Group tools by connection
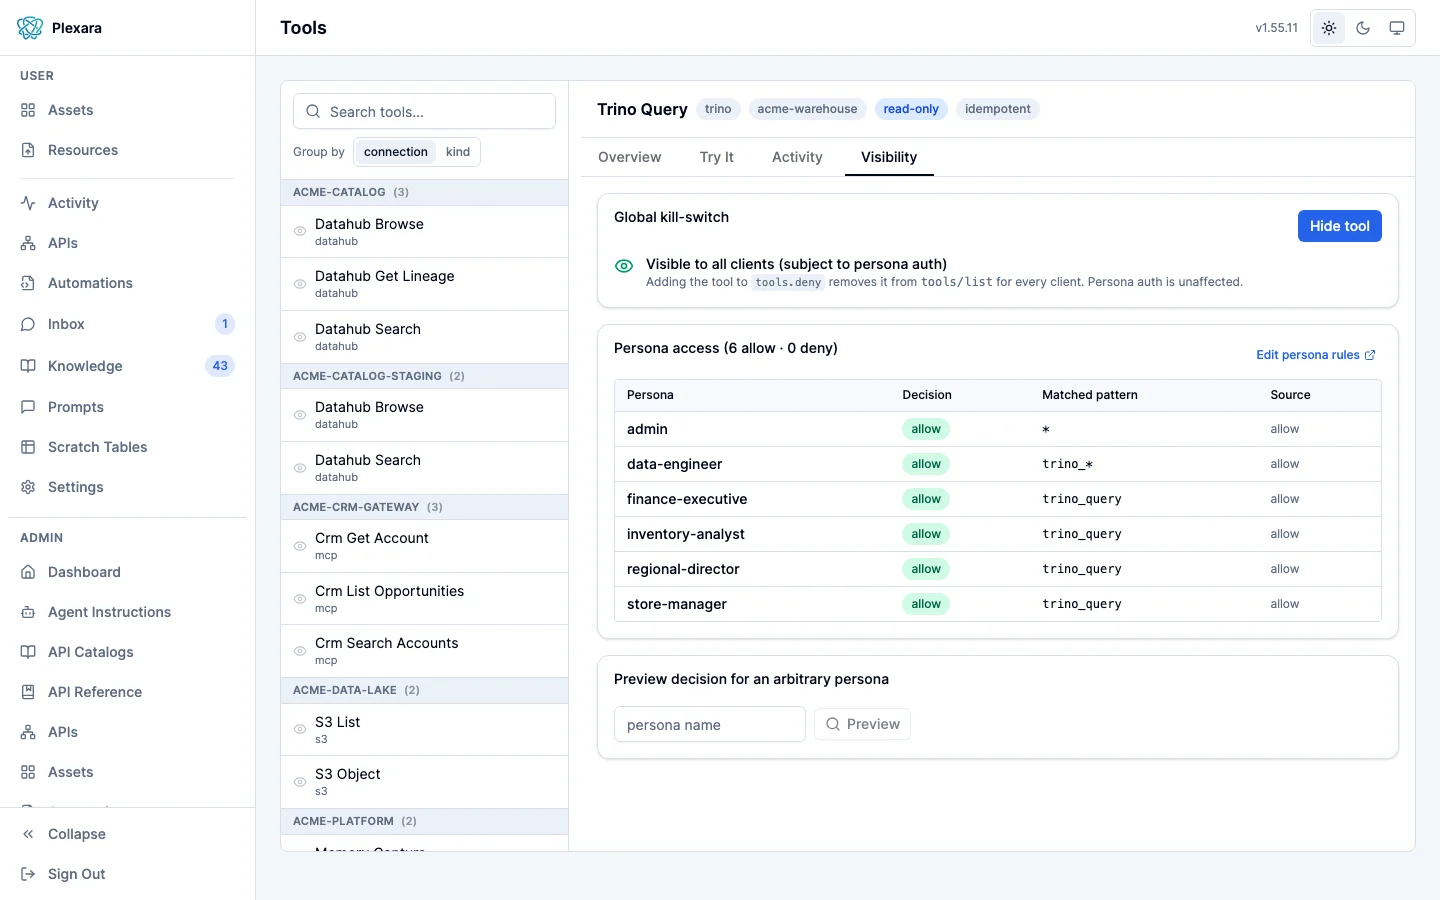1440x900 pixels. (x=396, y=152)
